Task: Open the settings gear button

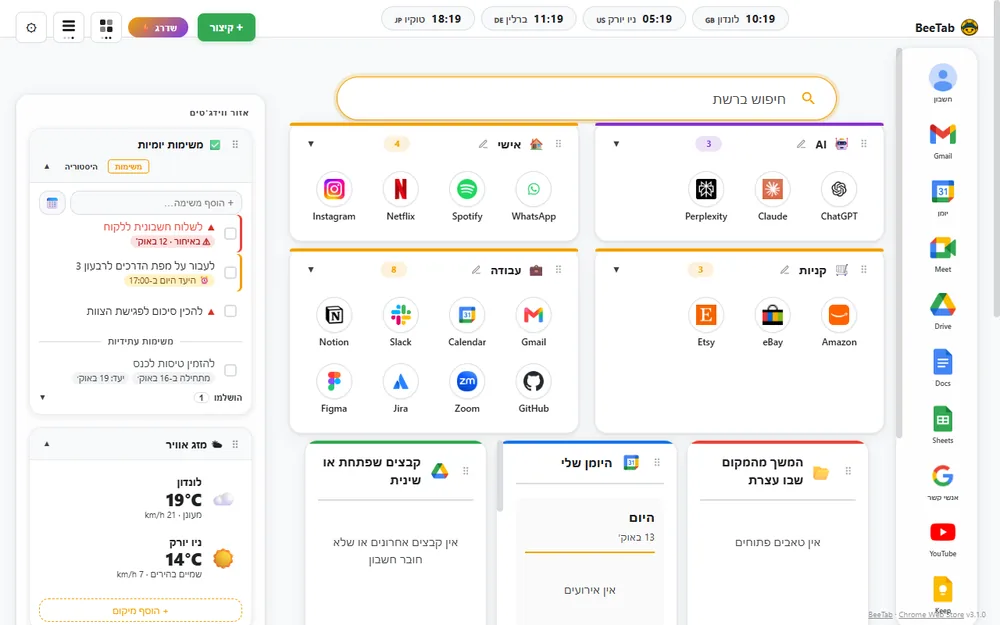Action: coord(31,27)
